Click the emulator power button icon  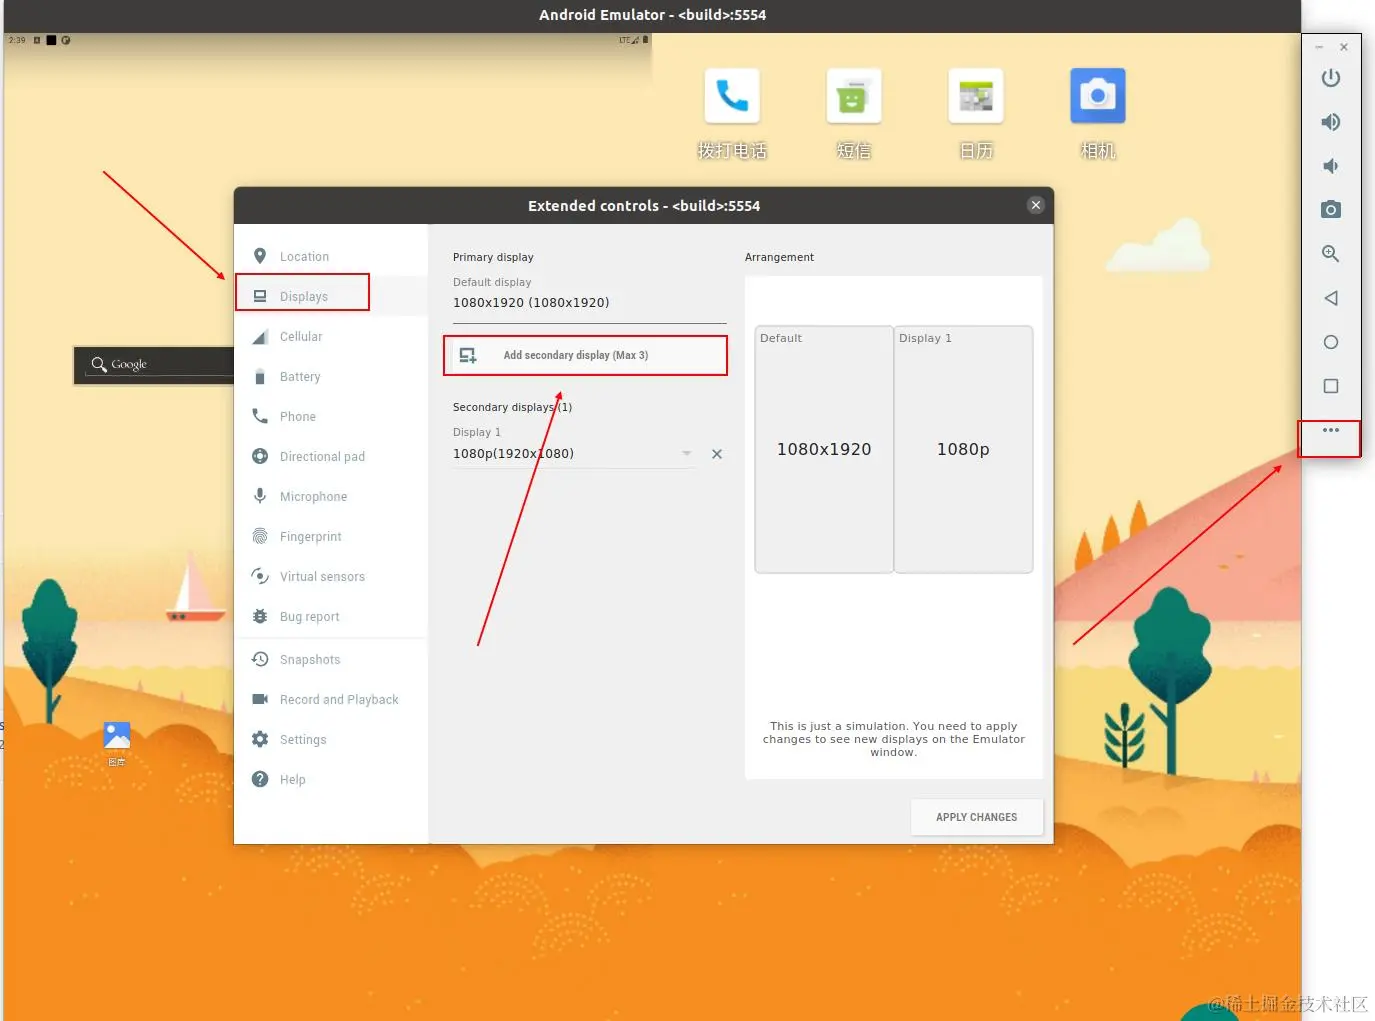1330,78
